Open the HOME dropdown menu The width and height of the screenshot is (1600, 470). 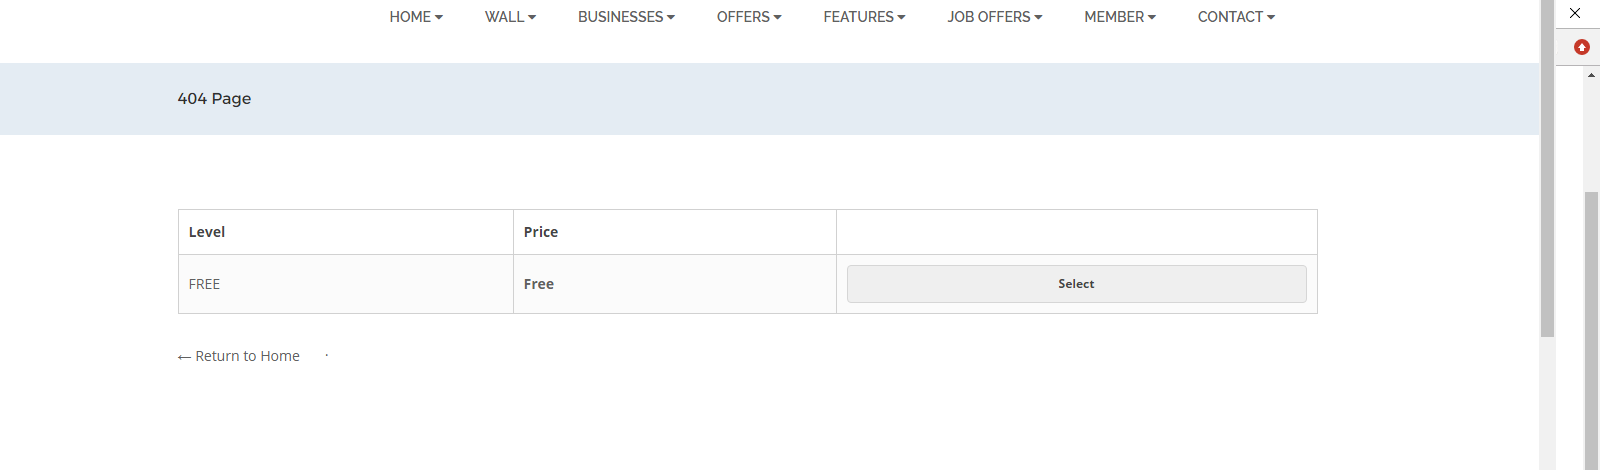pyautogui.click(x=416, y=17)
